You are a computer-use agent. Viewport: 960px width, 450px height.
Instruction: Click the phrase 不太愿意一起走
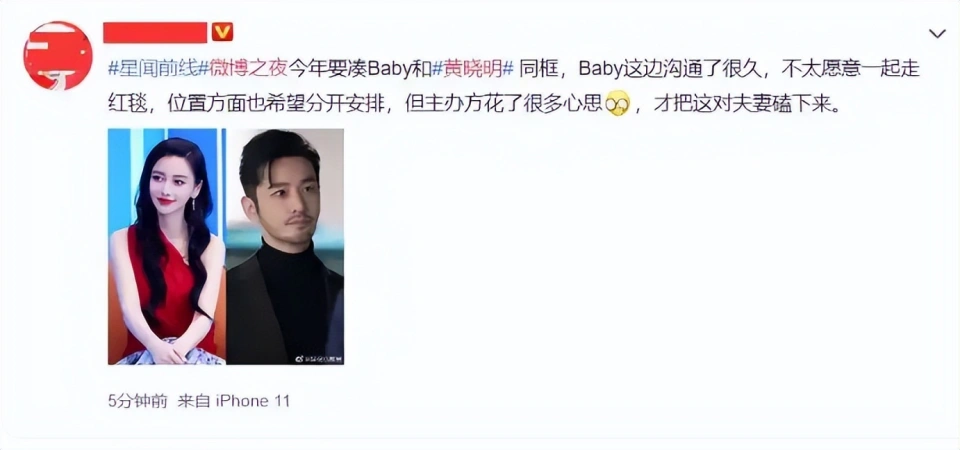click(851, 68)
